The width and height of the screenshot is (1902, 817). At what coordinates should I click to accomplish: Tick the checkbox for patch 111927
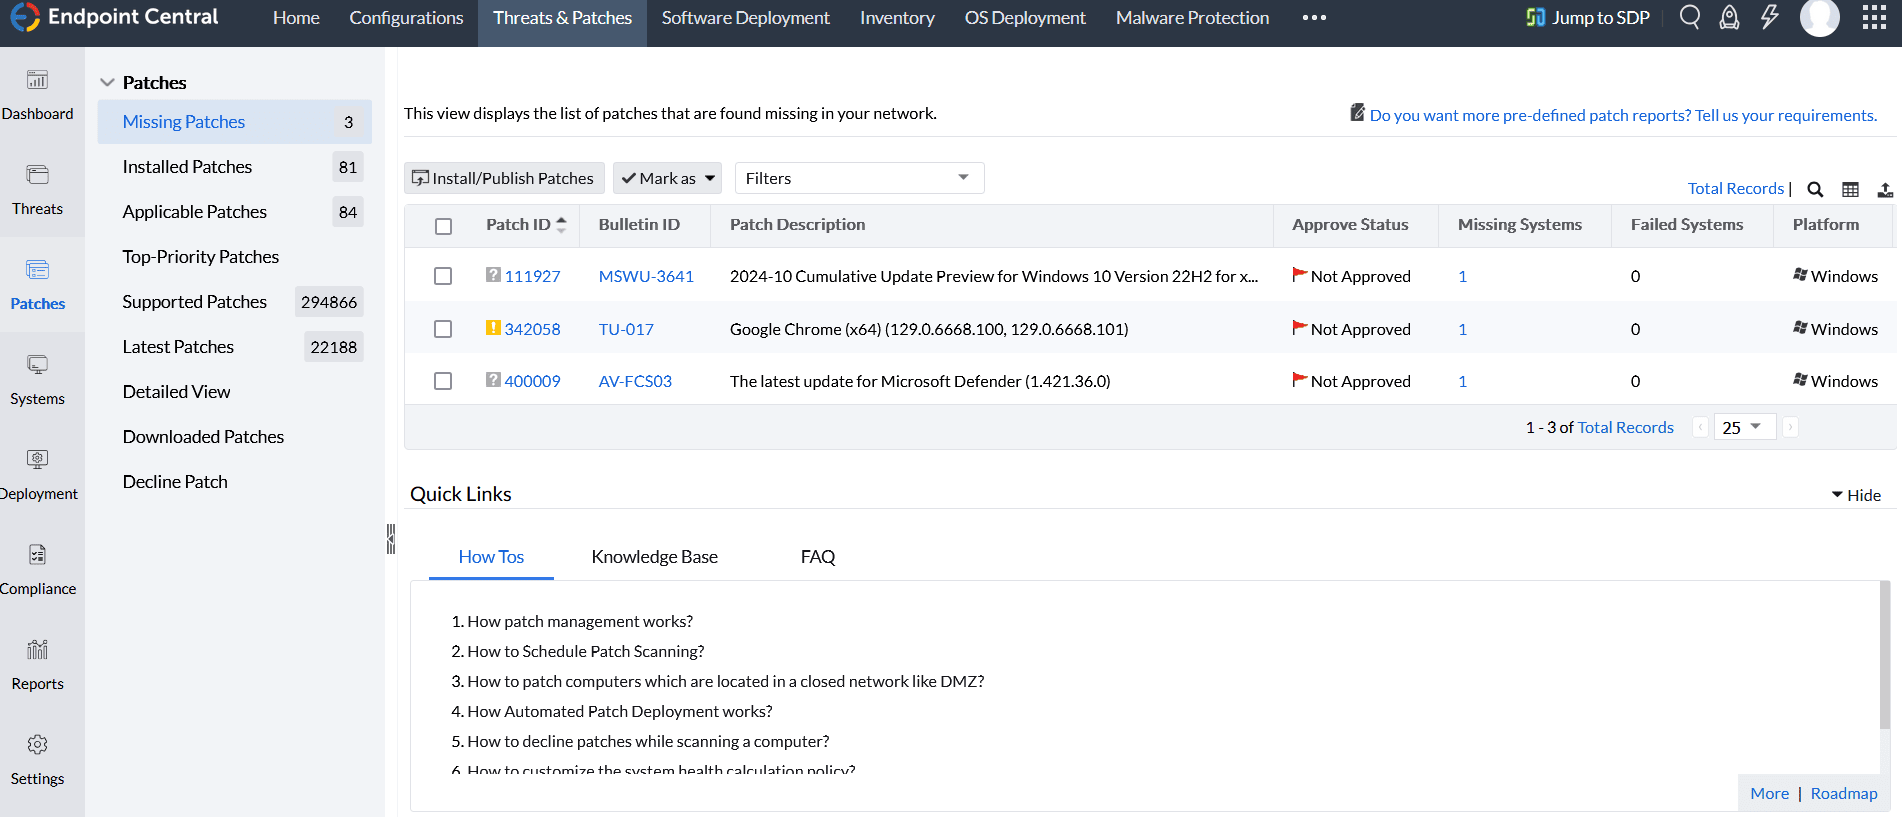[443, 276]
